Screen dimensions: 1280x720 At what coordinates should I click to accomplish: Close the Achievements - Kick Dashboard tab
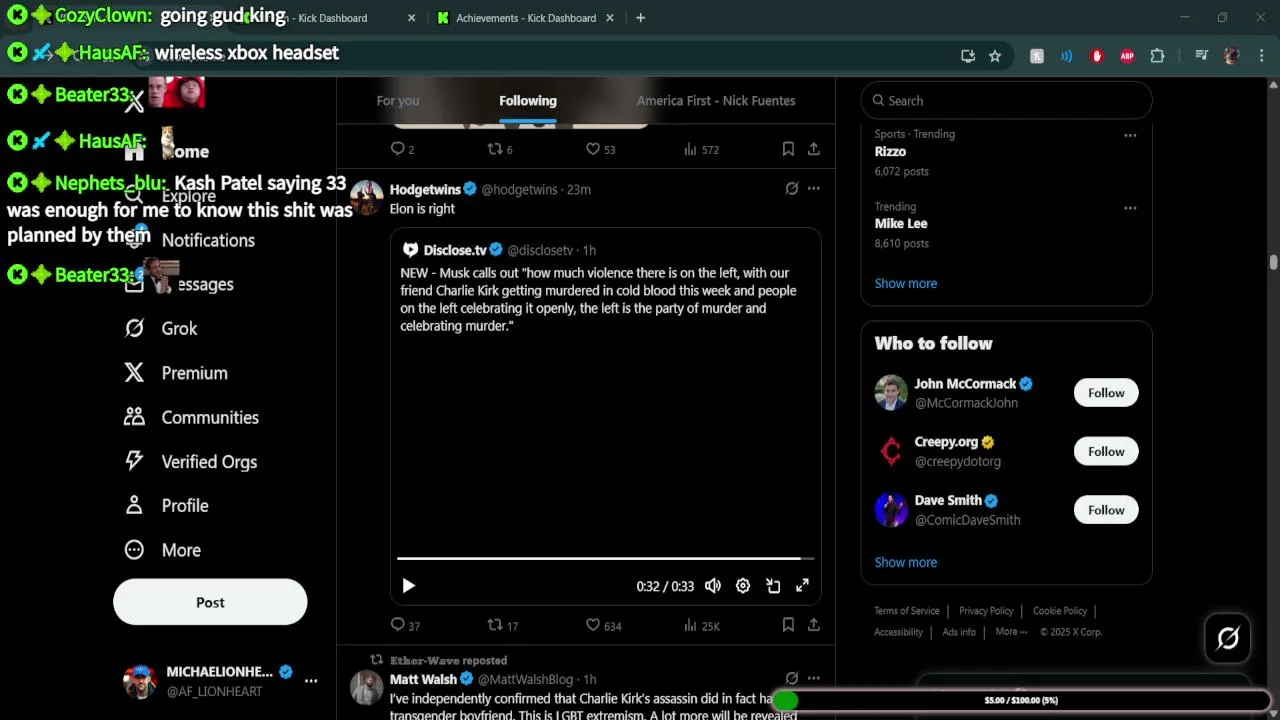click(610, 18)
